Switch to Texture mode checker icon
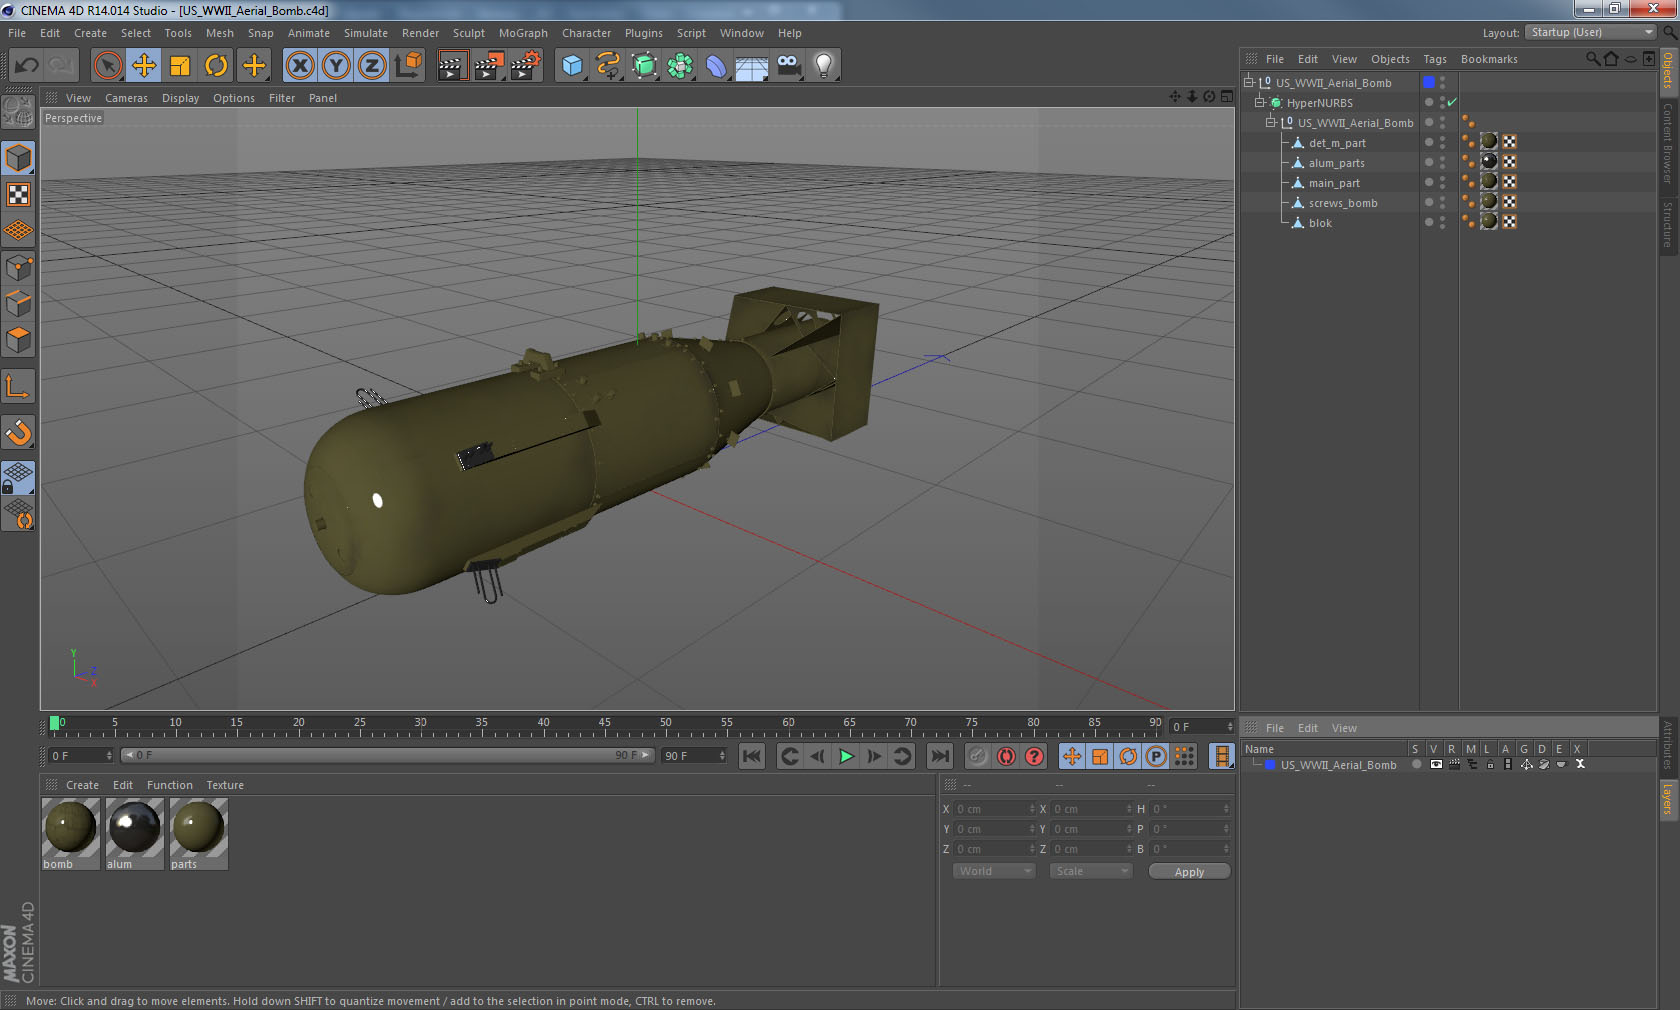 click(x=18, y=195)
